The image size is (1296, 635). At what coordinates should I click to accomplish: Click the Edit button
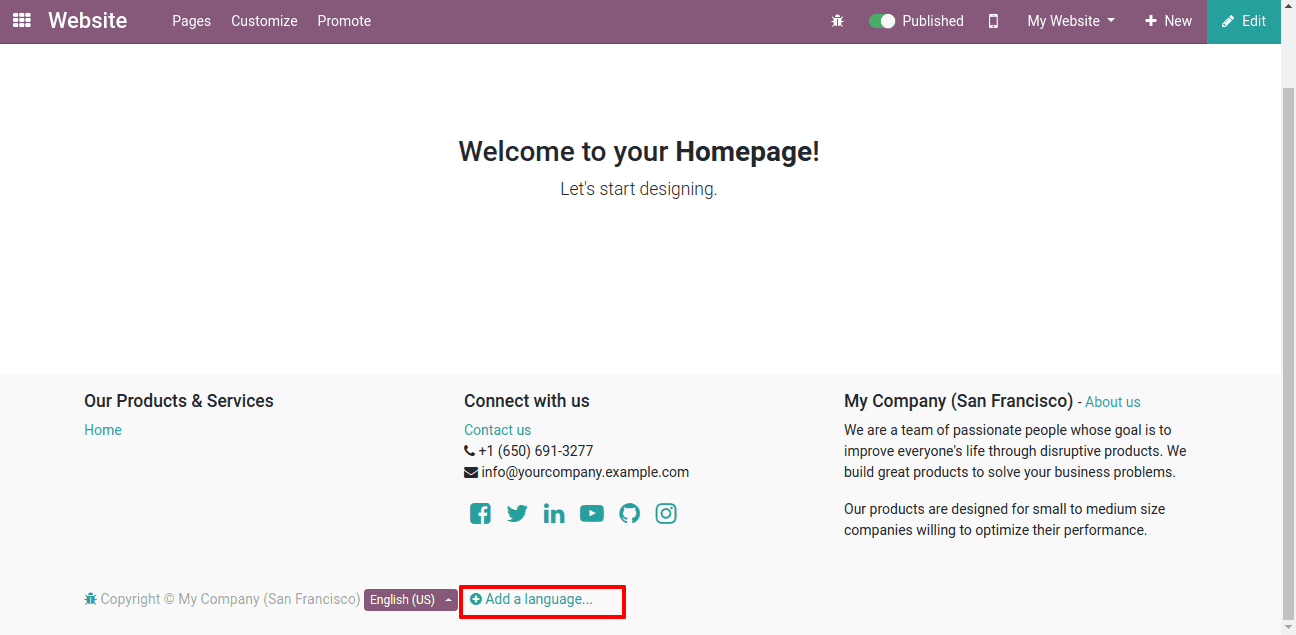point(1244,21)
